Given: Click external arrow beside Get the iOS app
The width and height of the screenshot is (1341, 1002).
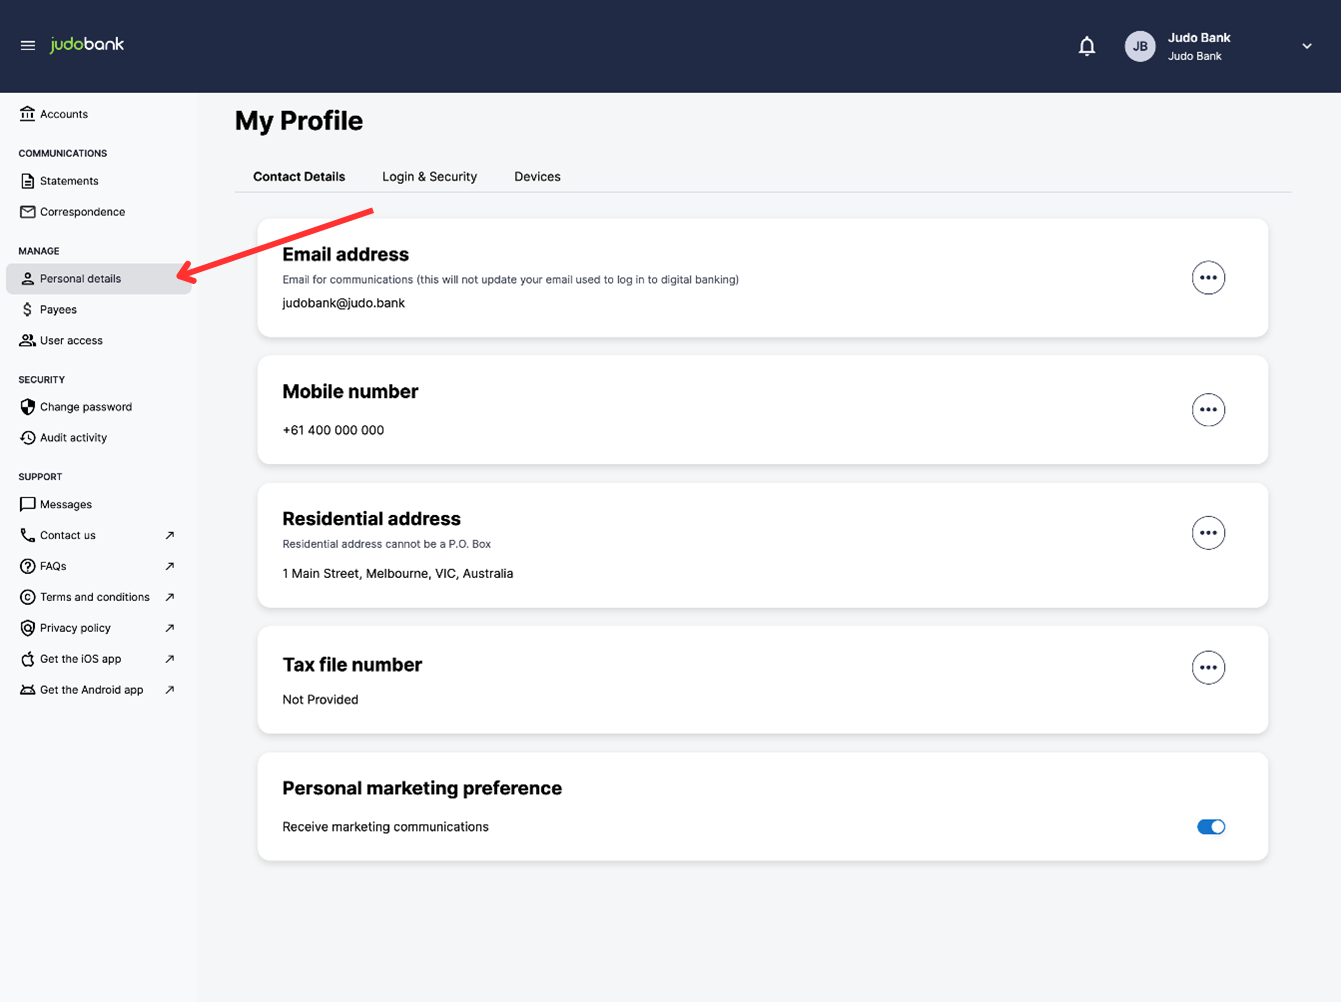Looking at the screenshot, I should (x=170, y=659).
